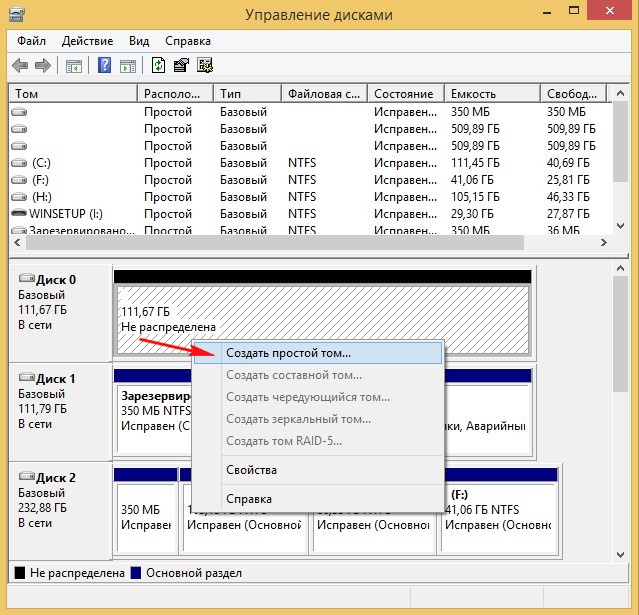639x615 pixels.
Task: Select 'Свойства' in the context menu
Action: click(x=251, y=470)
